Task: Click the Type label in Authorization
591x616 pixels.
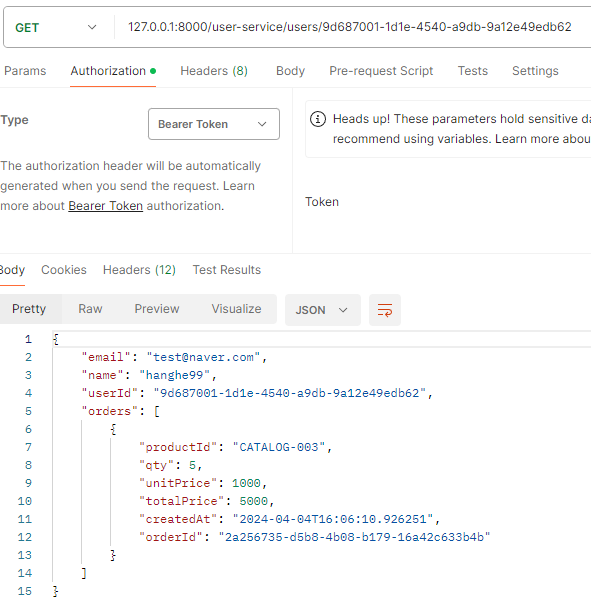Action: [15, 120]
